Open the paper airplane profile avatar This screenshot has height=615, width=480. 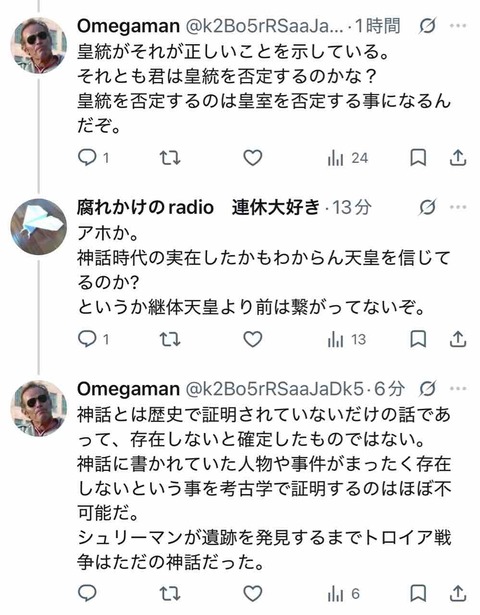(38, 227)
